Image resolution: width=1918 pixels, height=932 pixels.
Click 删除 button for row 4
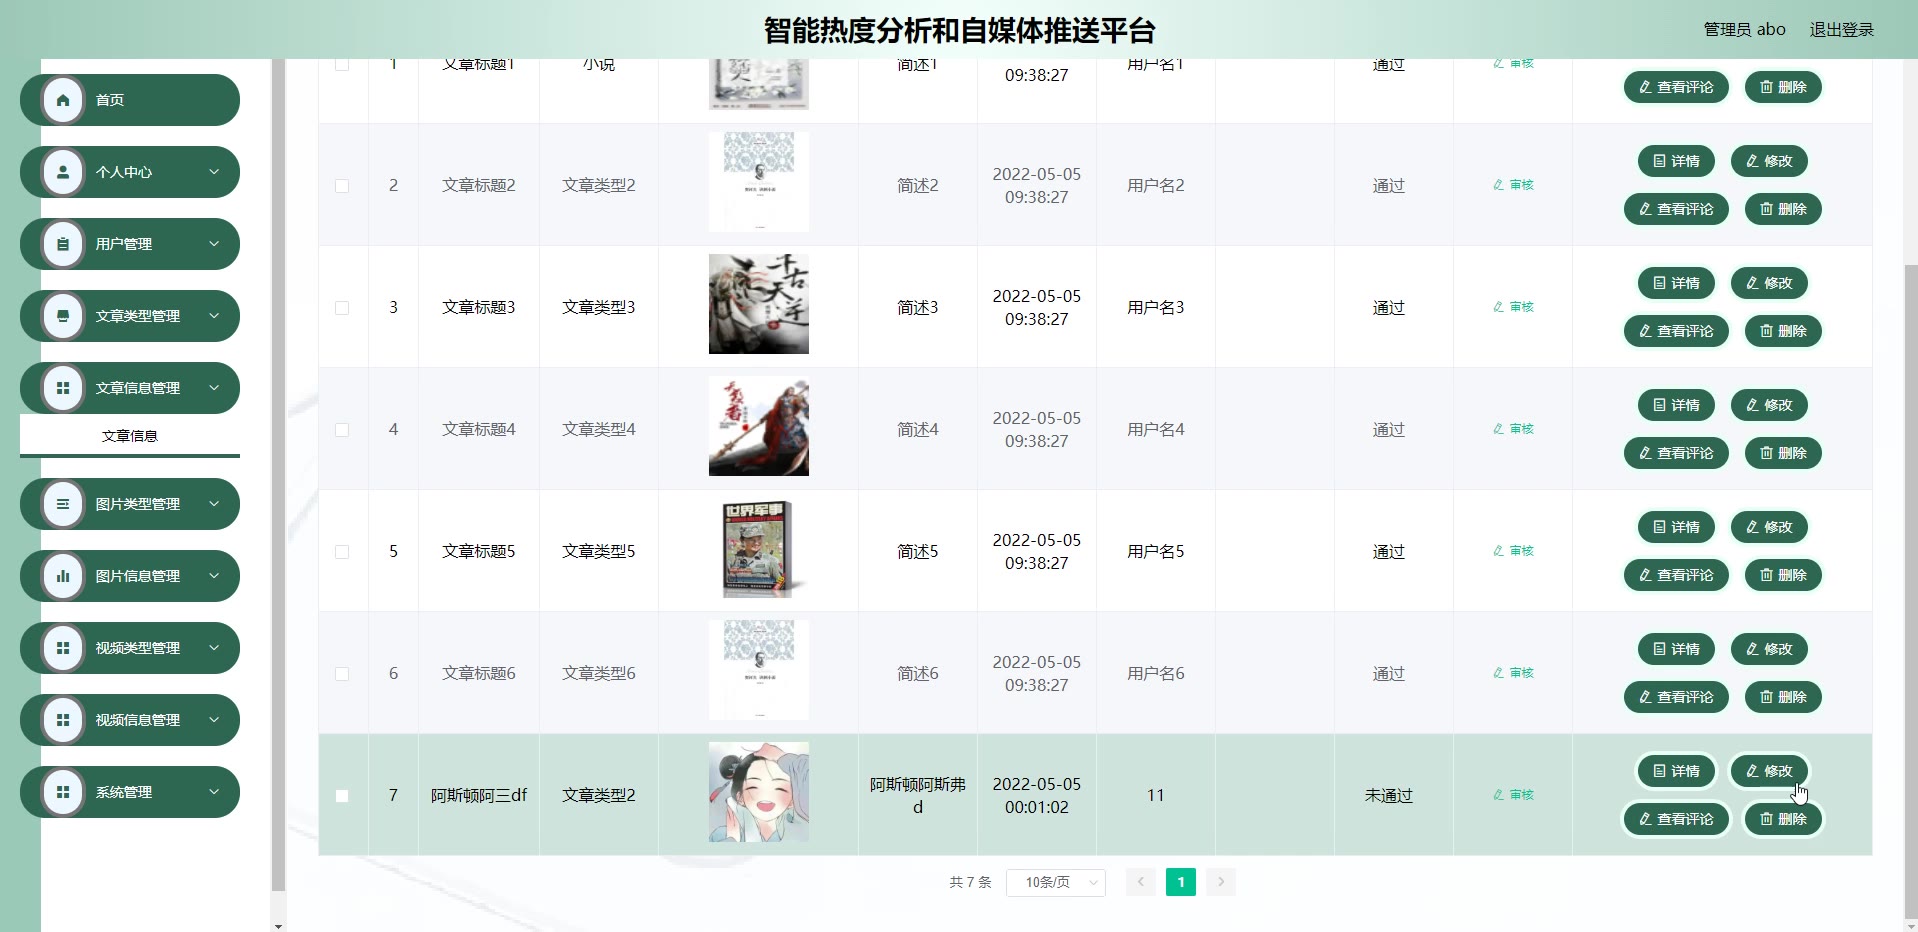pyautogui.click(x=1783, y=453)
